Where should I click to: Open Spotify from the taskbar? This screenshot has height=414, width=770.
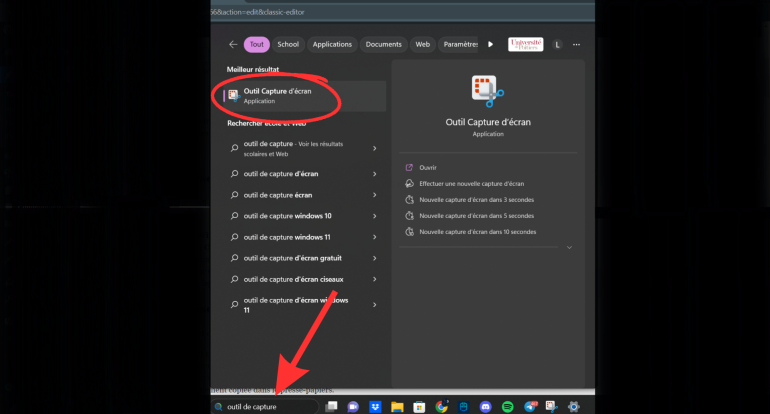[x=507, y=407]
